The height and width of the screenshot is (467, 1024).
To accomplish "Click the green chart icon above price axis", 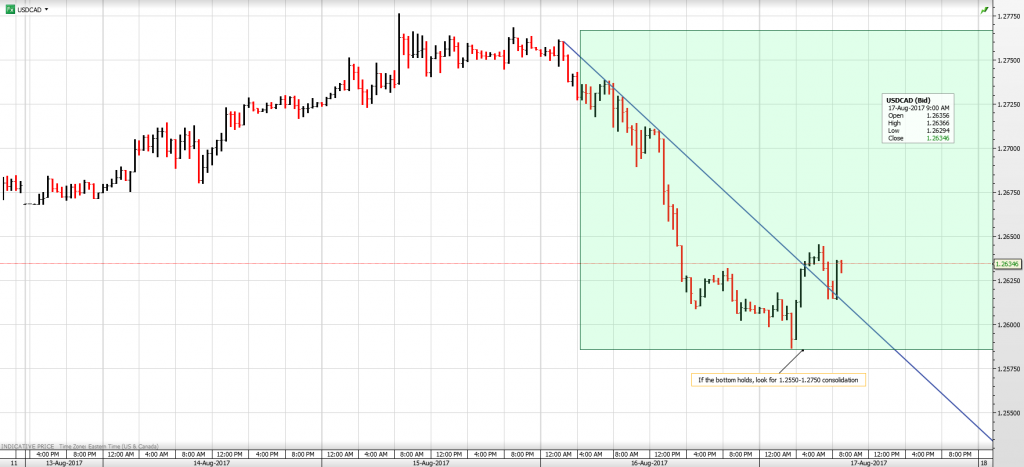I will pos(986,9).
